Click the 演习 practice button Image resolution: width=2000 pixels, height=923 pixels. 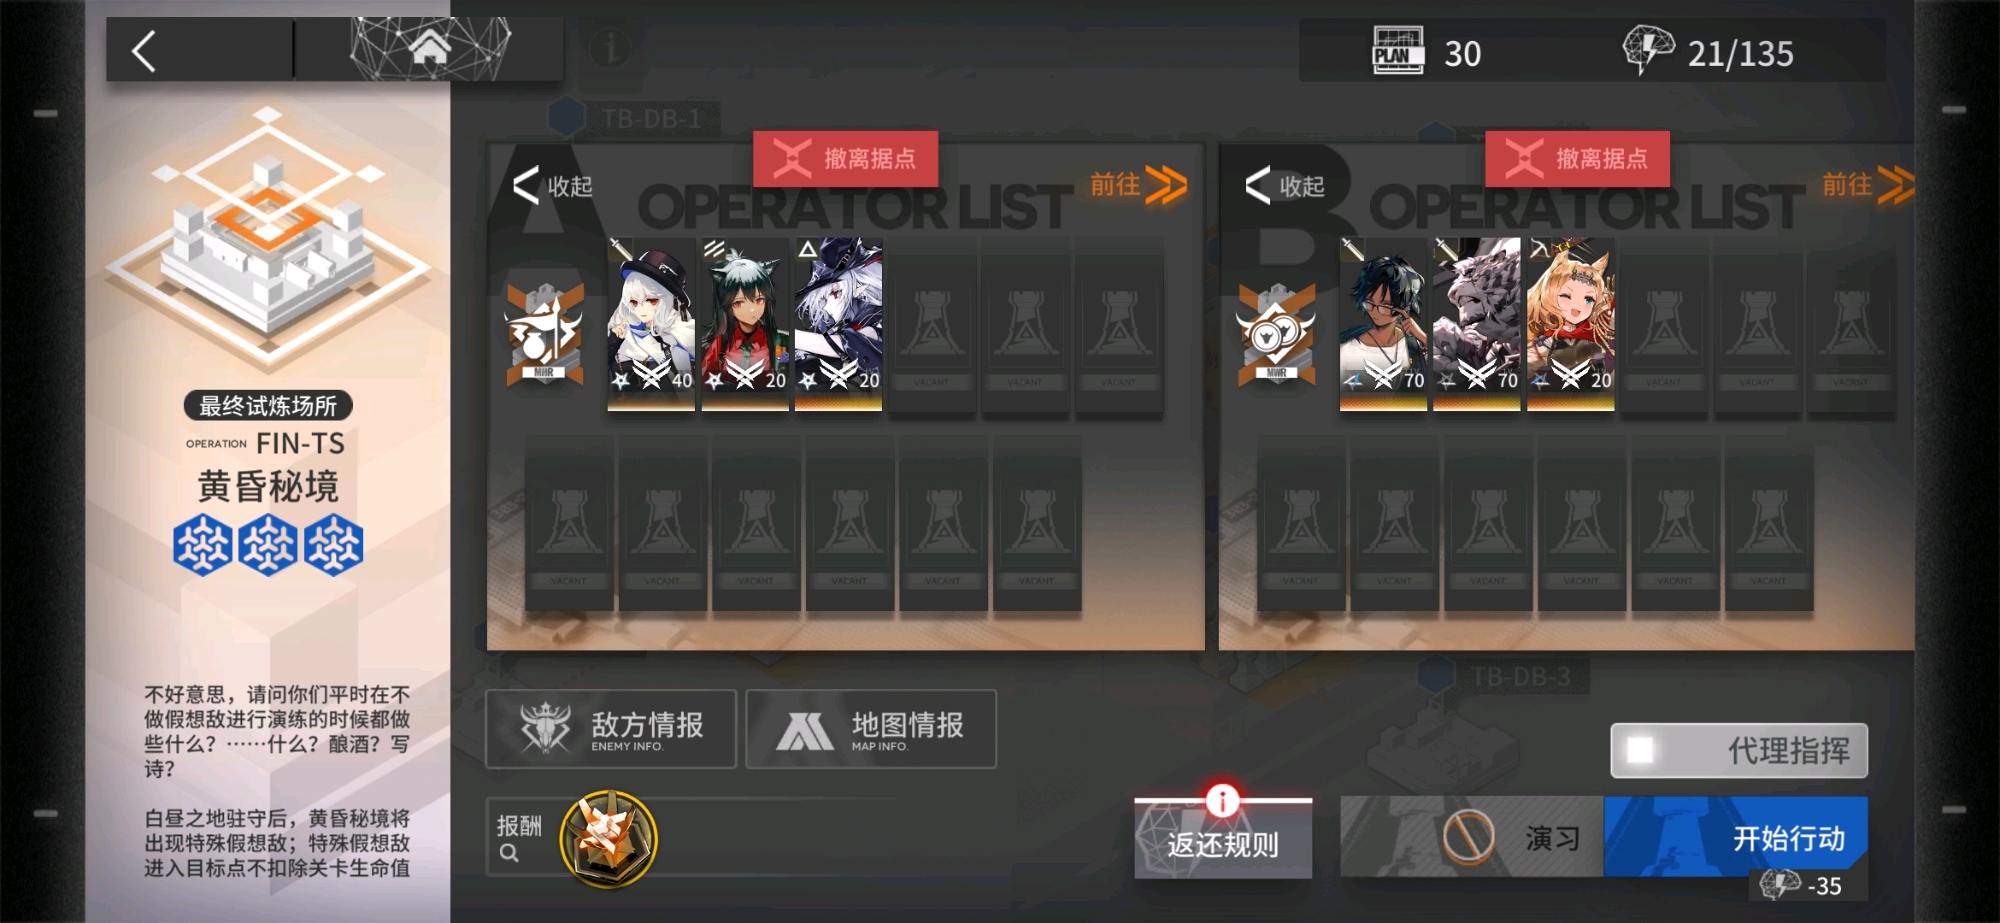(1472, 837)
